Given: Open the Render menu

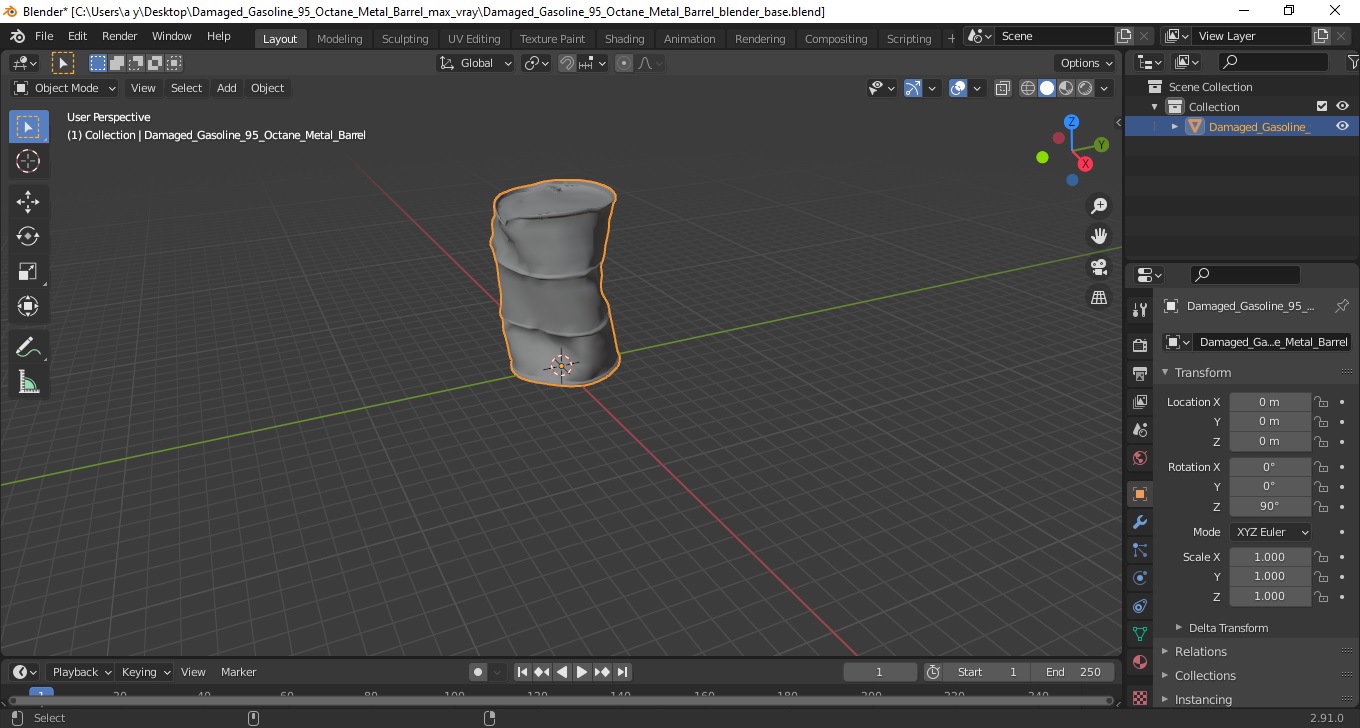Looking at the screenshot, I should pyautogui.click(x=120, y=36).
